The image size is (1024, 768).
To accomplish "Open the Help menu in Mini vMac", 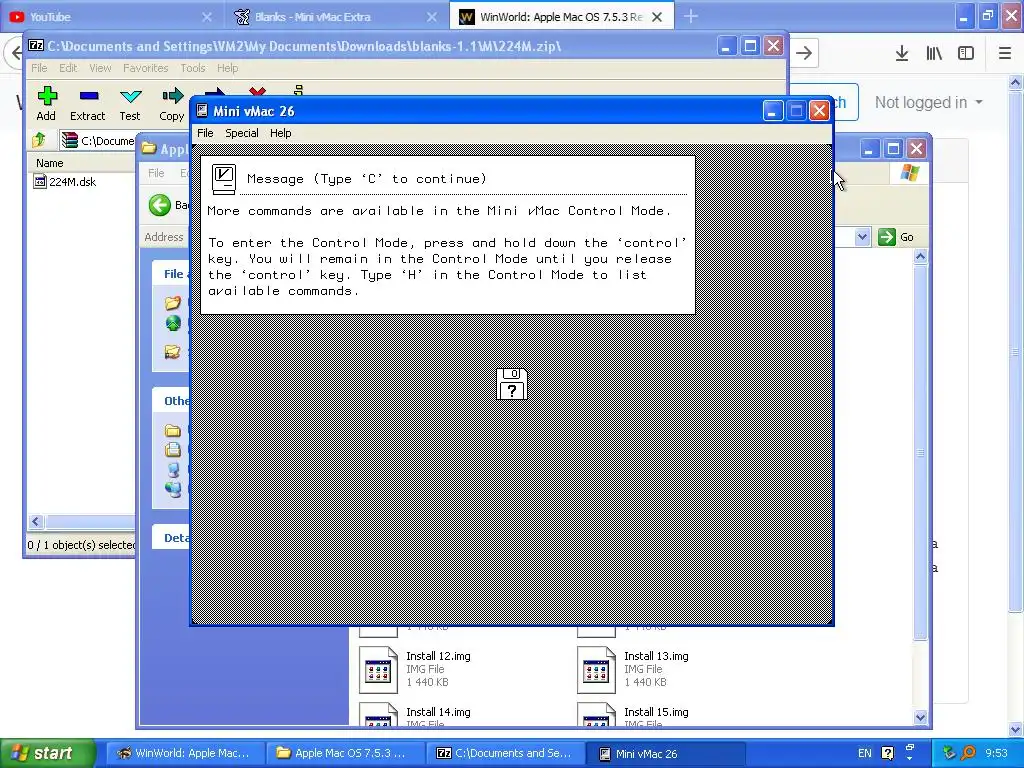I will click(281, 133).
